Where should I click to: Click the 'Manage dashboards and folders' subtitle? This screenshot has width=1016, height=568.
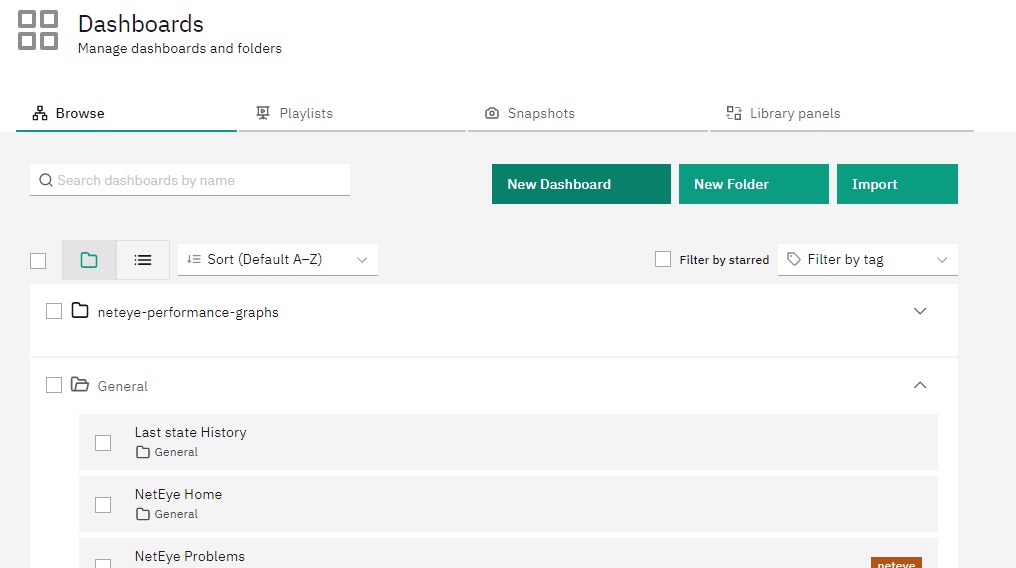[179, 49]
